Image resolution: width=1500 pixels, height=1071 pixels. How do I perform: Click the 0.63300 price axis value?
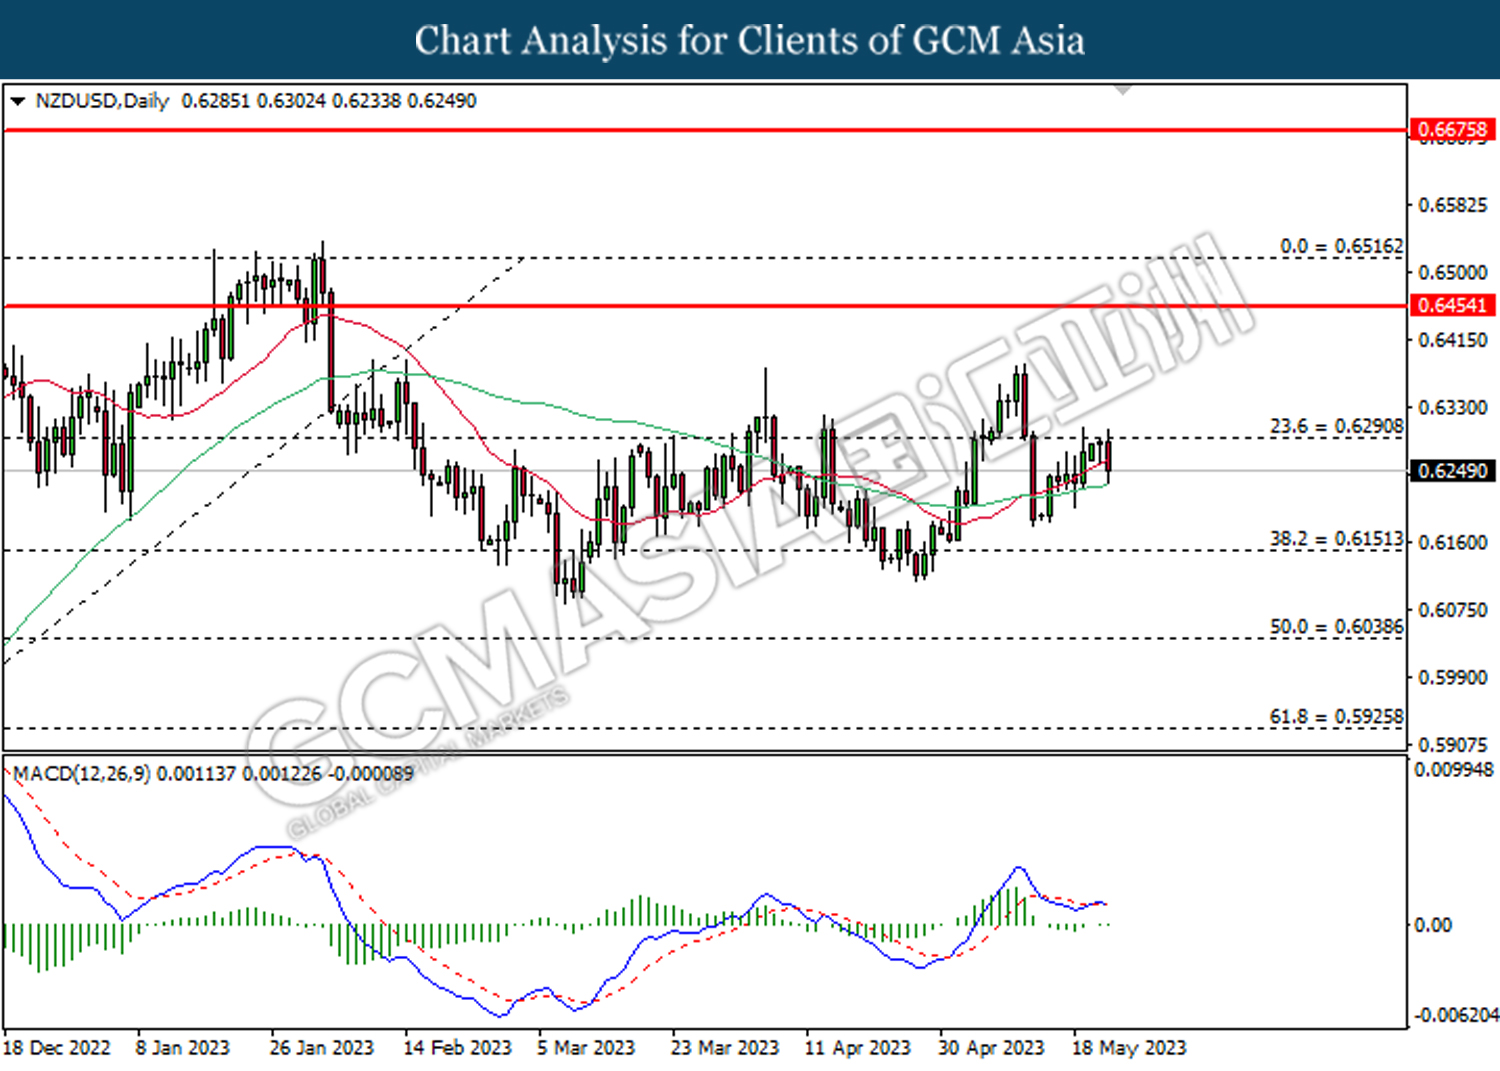pos(1453,407)
